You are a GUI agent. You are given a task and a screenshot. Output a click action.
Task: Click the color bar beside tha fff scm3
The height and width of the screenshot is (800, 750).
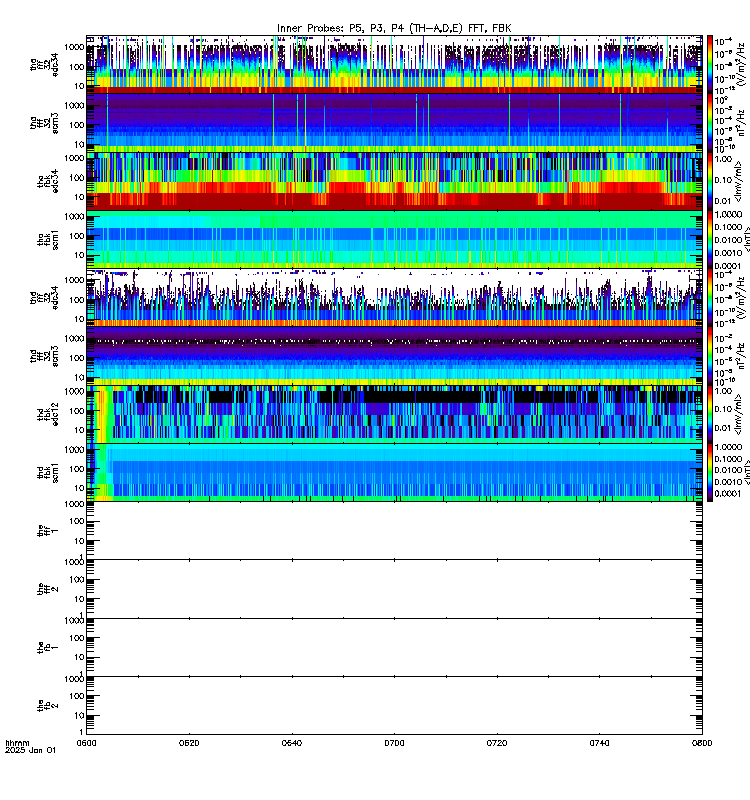click(x=710, y=123)
